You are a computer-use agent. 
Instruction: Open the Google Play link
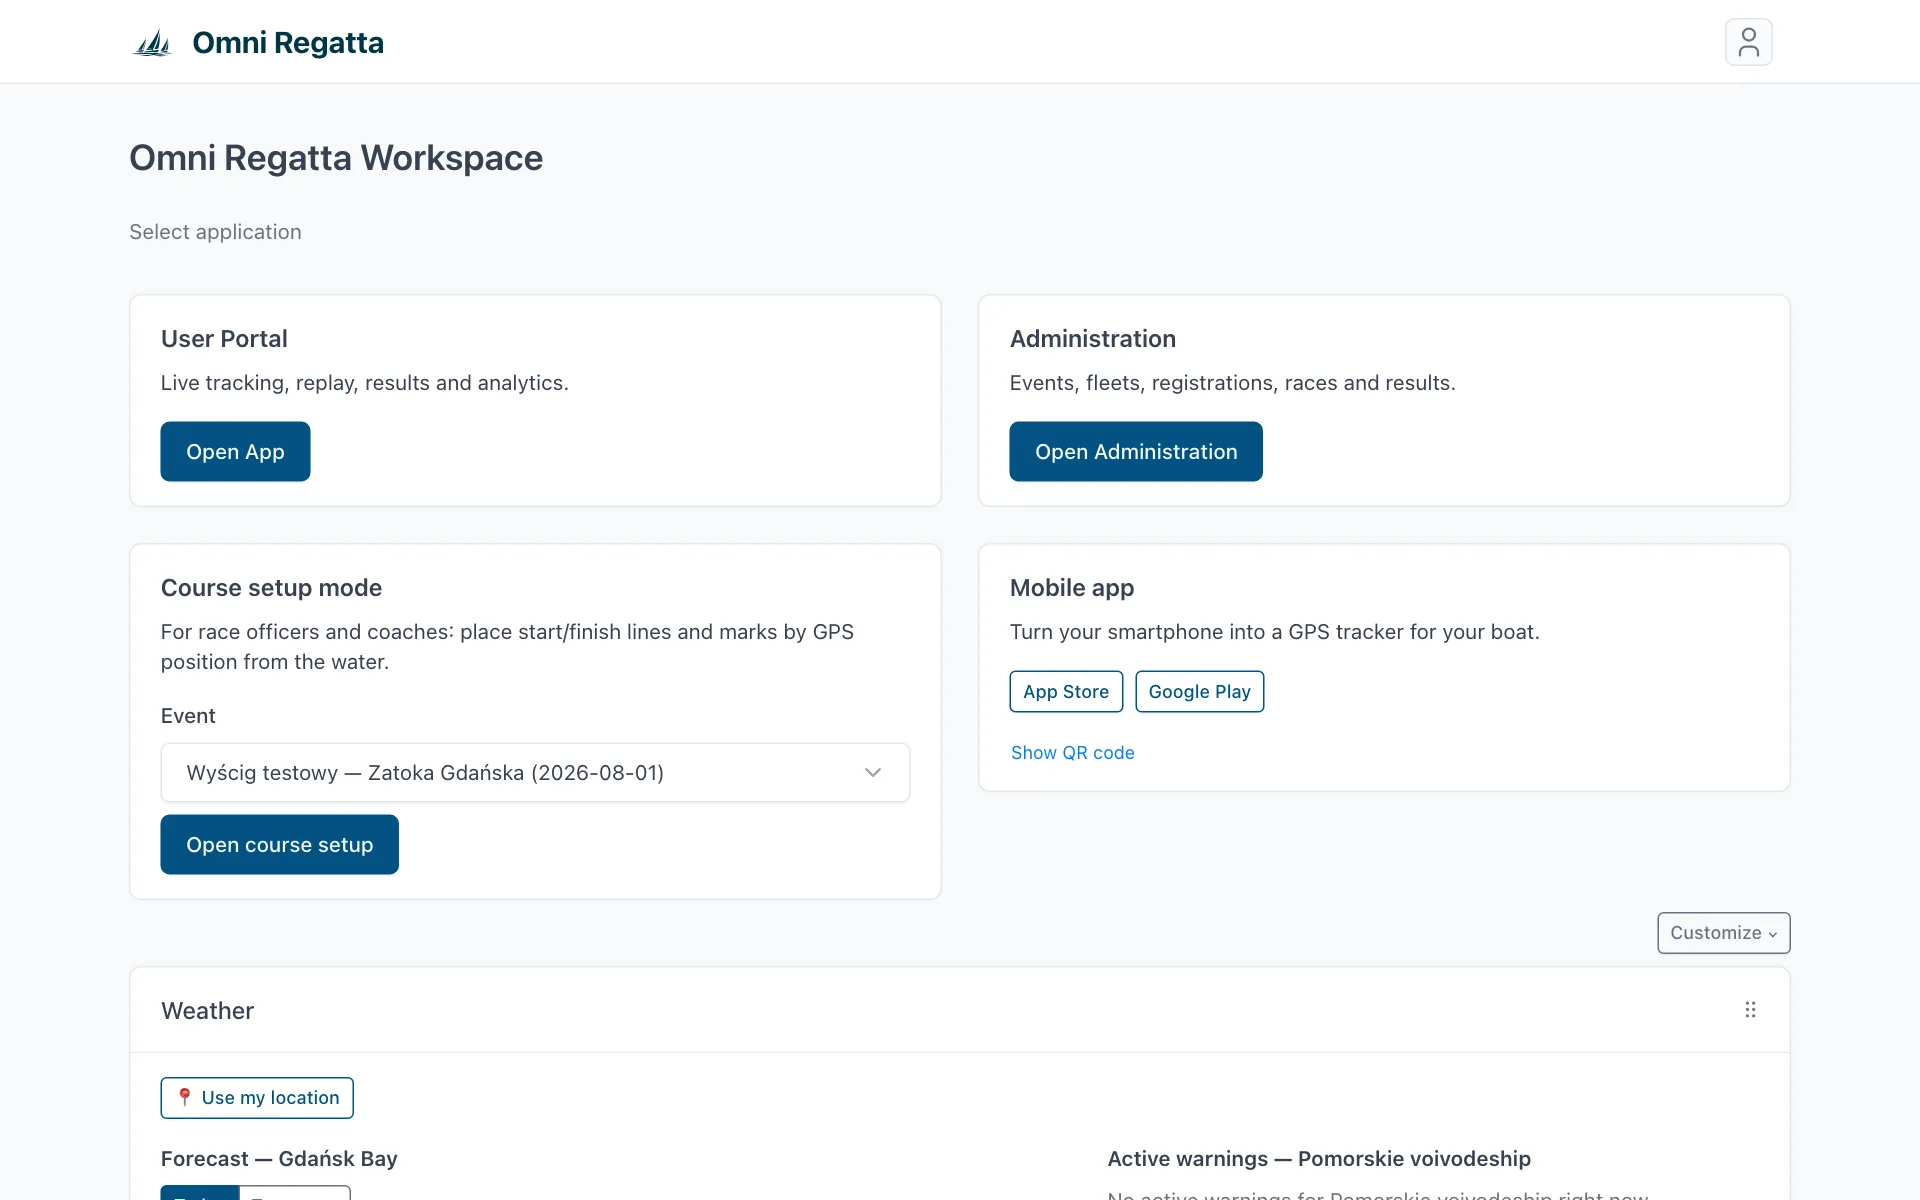click(x=1200, y=692)
